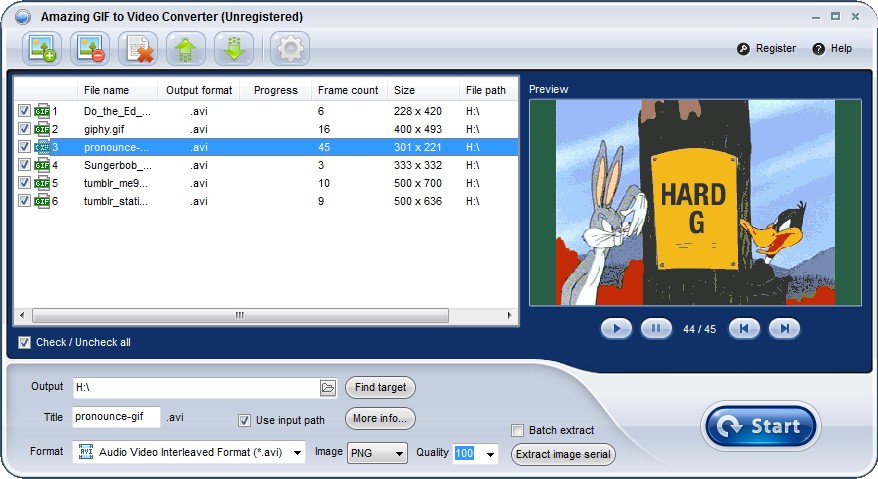Screen dimensions: 878x479
Task: Click the Help link text
Action: [841, 49]
